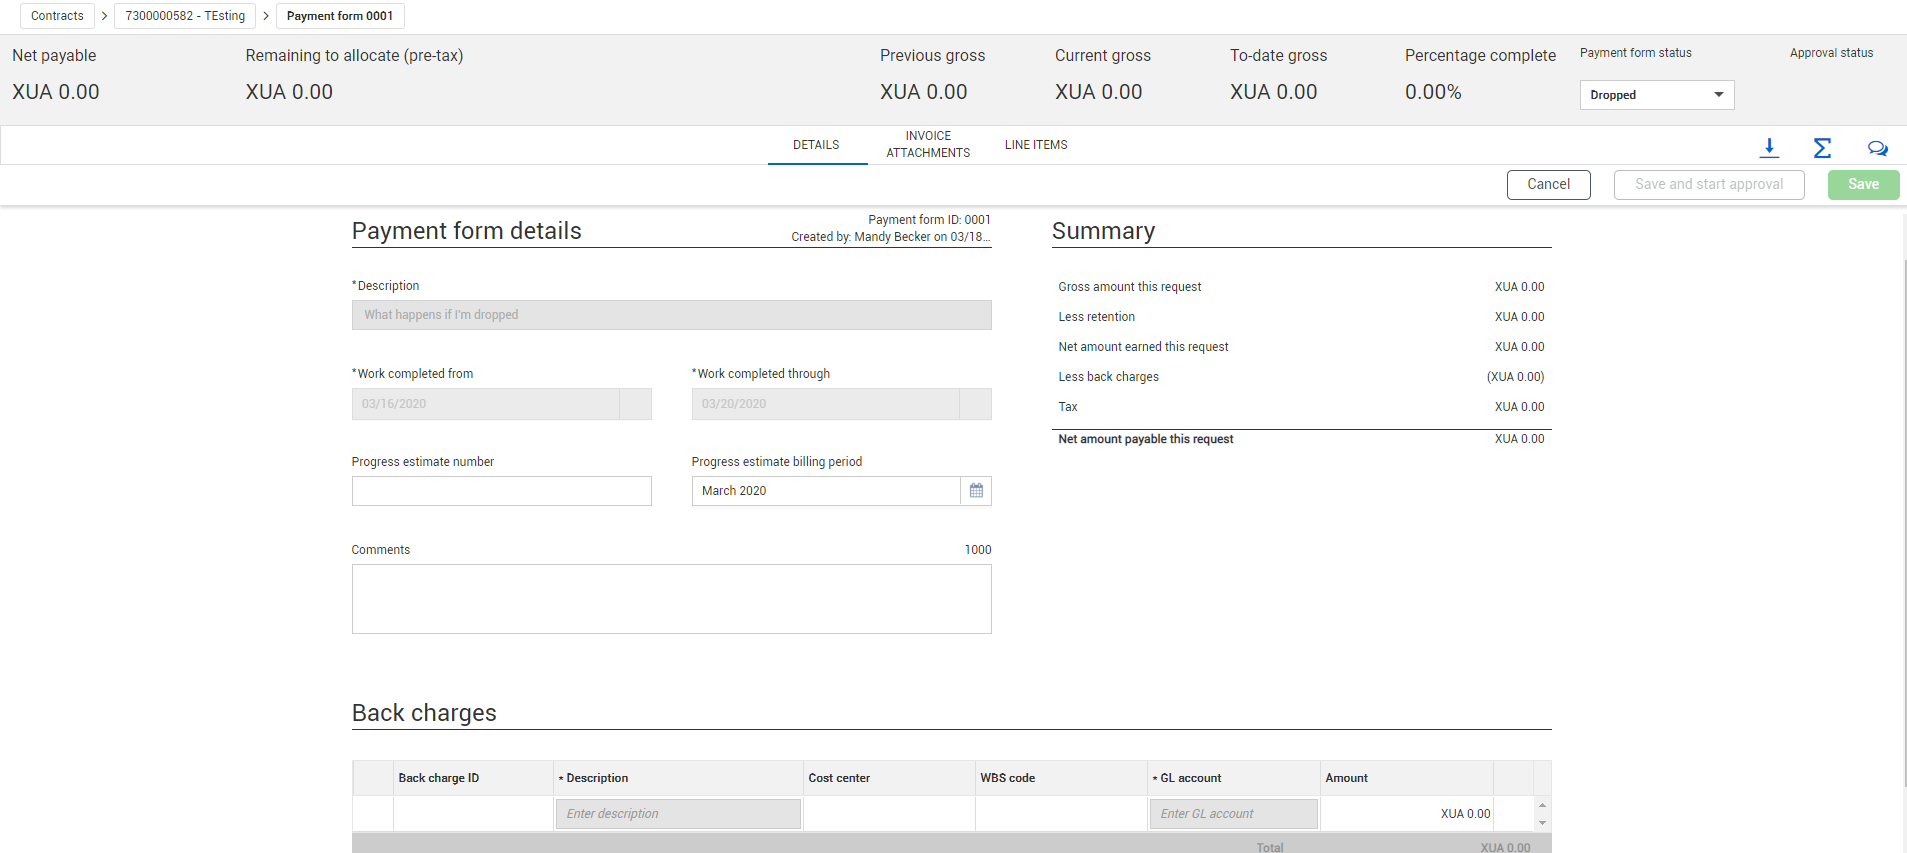Focus the Progress estimate number field

pyautogui.click(x=501, y=491)
